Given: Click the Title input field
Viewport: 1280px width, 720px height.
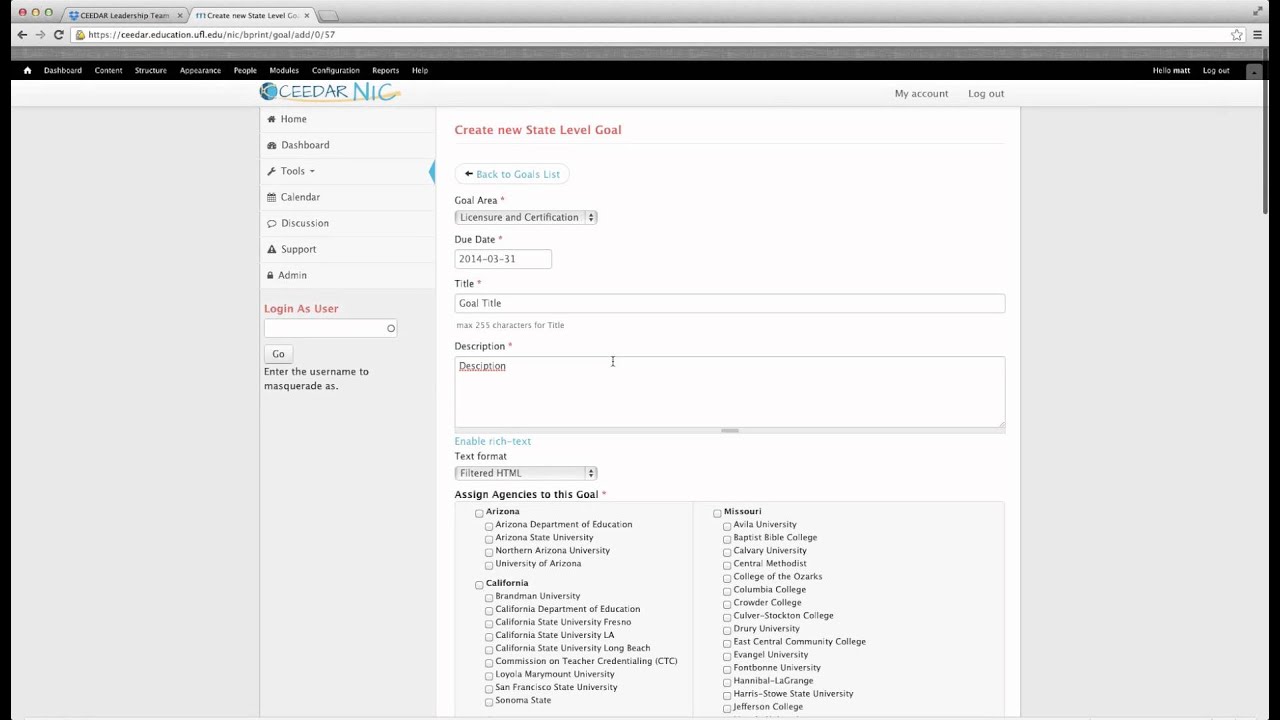Looking at the screenshot, I should click(730, 303).
